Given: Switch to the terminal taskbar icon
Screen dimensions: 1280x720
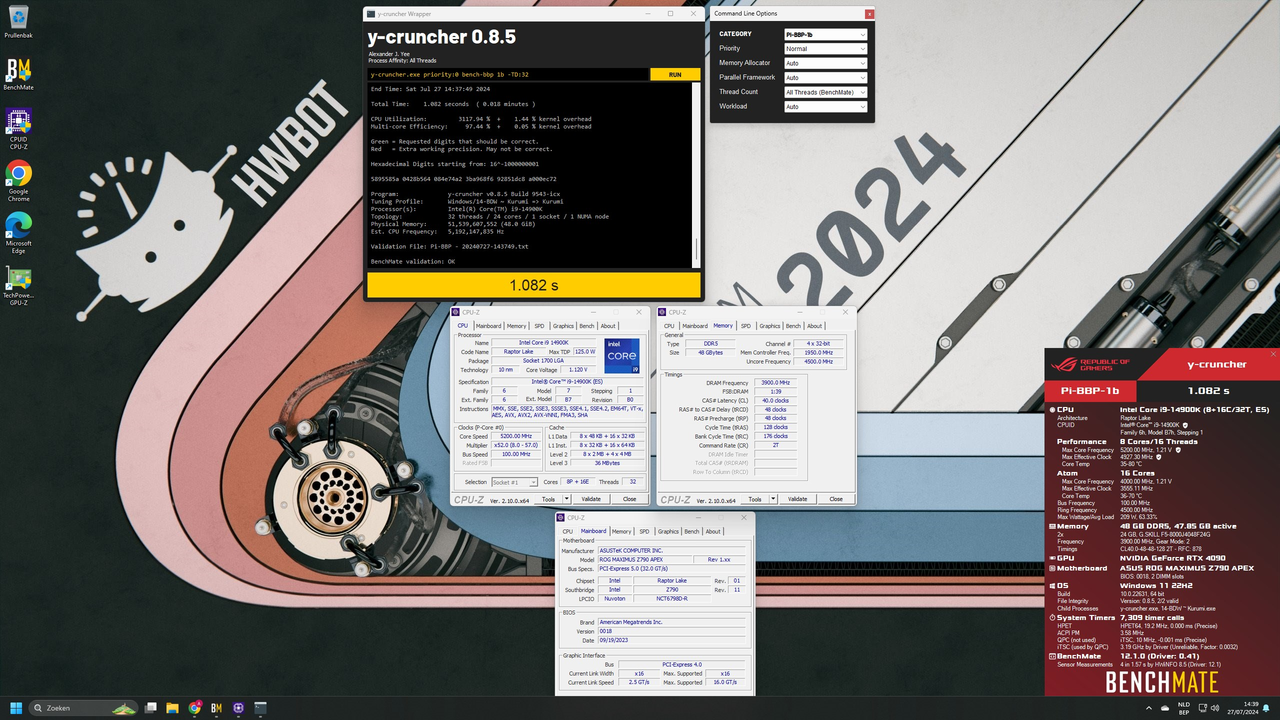Looking at the screenshot, I should 260,708.
